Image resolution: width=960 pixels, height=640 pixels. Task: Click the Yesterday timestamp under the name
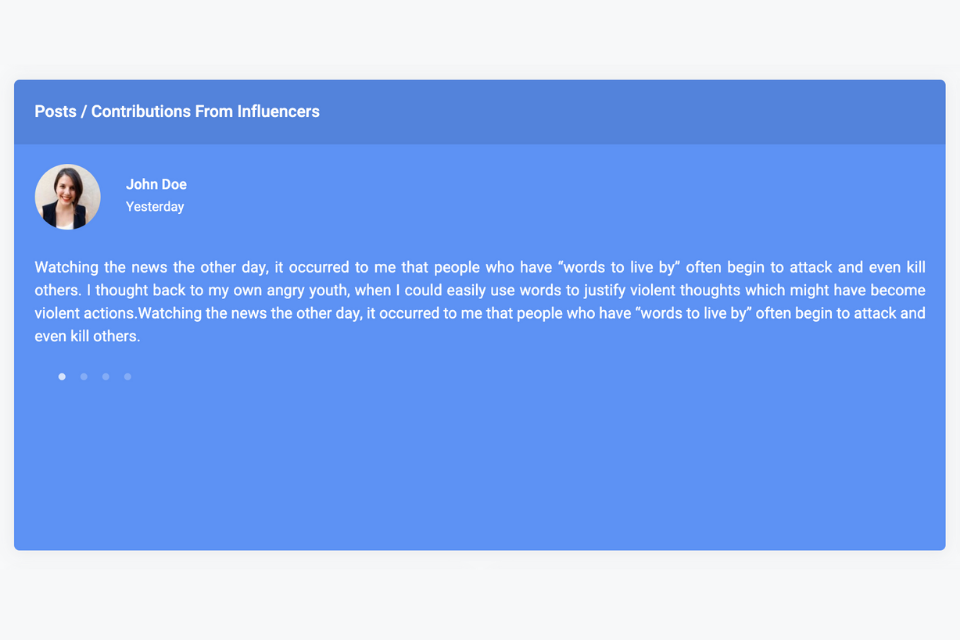tap(155, 207)
